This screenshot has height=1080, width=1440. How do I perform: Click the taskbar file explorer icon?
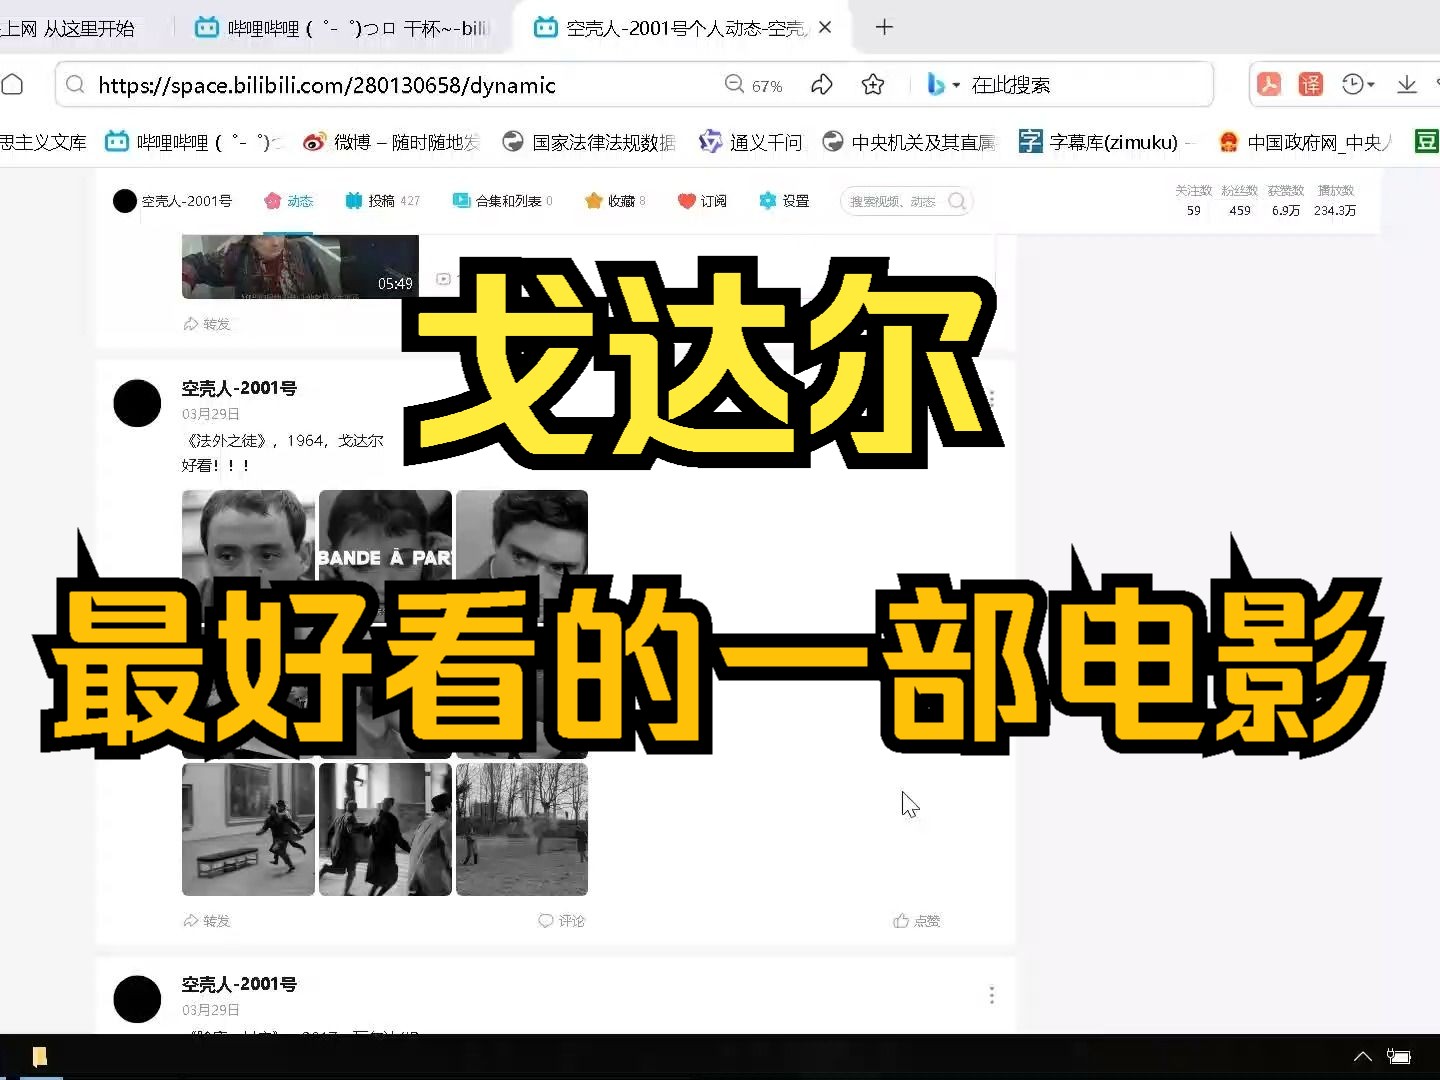pos(40,1057)
